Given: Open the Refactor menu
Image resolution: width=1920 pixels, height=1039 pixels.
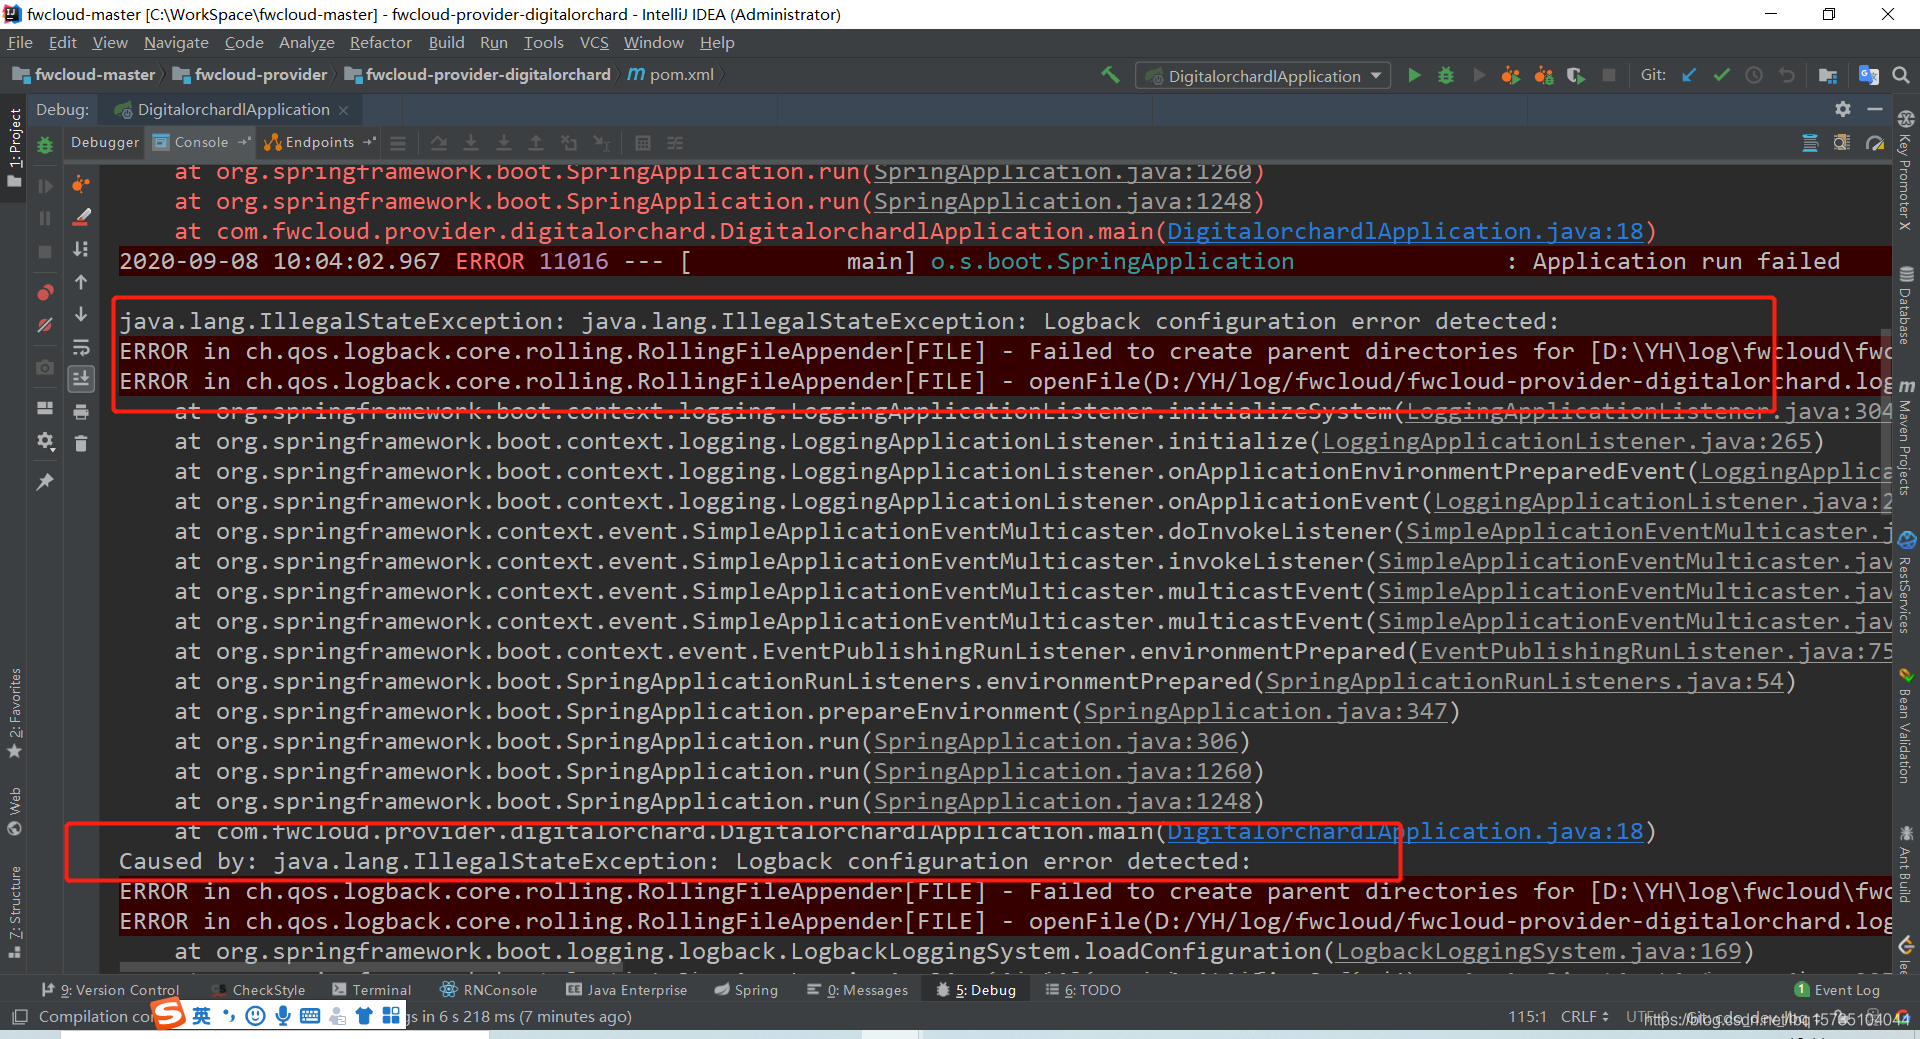Looking at the screenshot, I should click(x=380, y=42).
